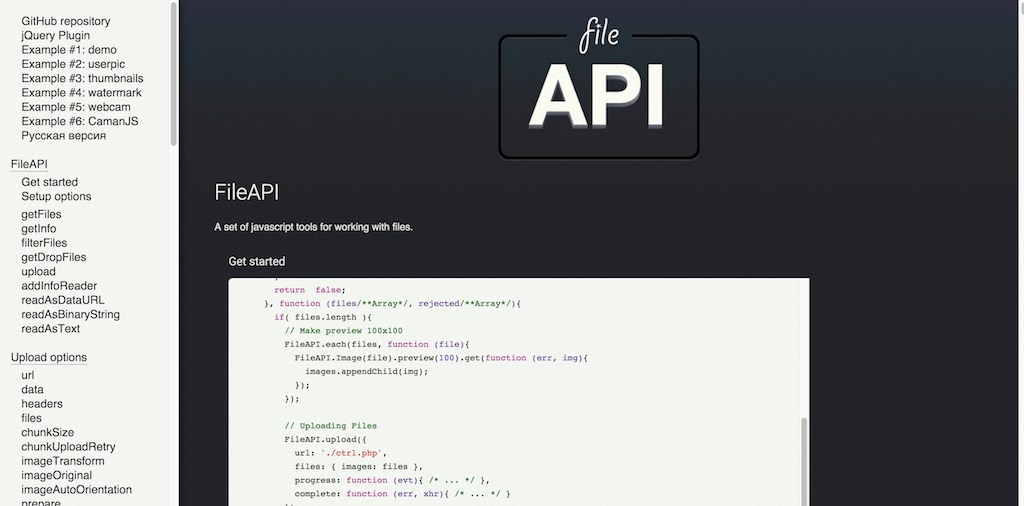Open the data upload option

32,390
